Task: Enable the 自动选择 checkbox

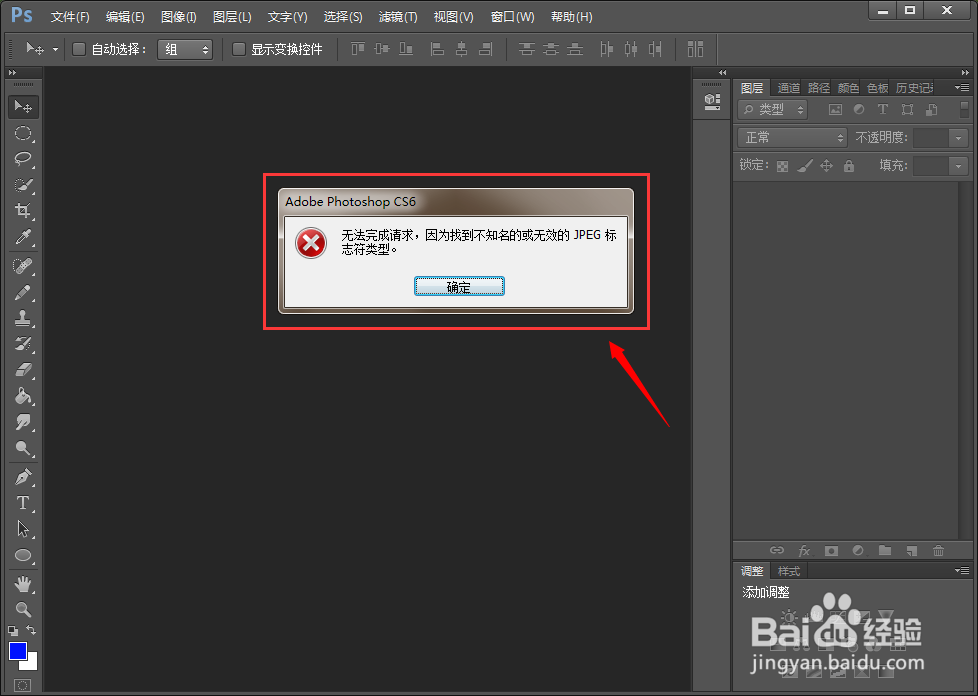Action: click(79, 49)
